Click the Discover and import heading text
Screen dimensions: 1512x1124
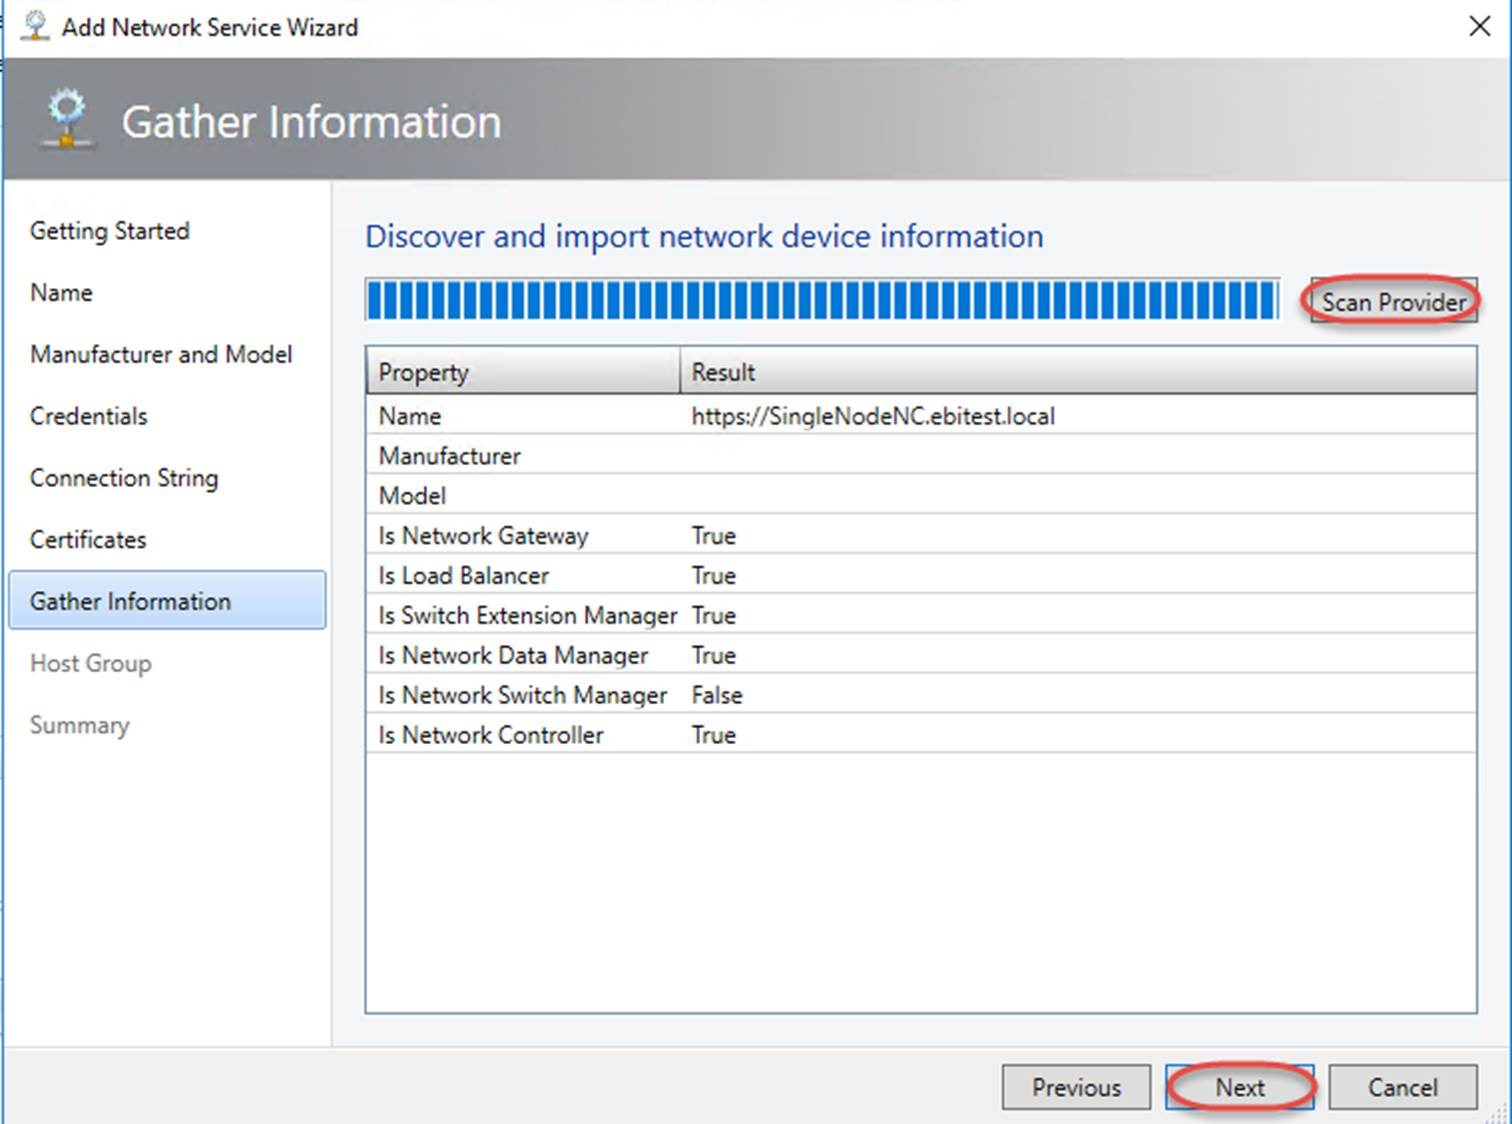(x=704, y=237)
